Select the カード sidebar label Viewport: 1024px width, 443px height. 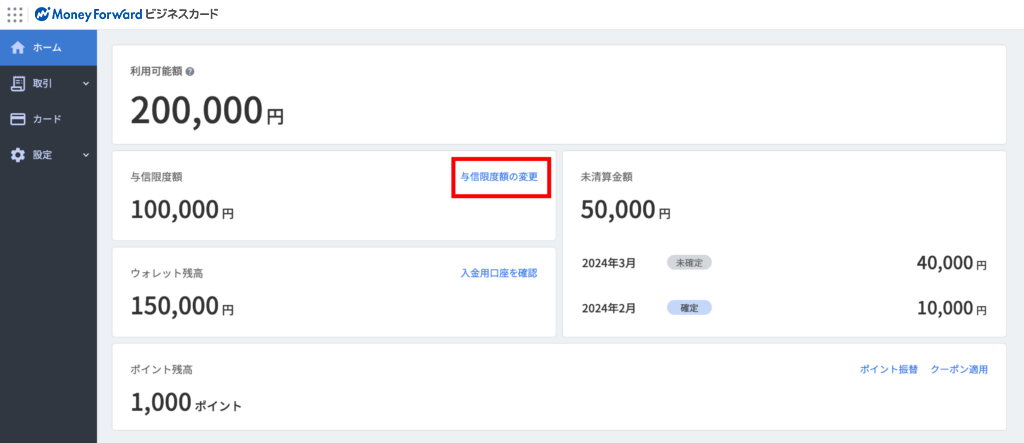coord(47,119)
